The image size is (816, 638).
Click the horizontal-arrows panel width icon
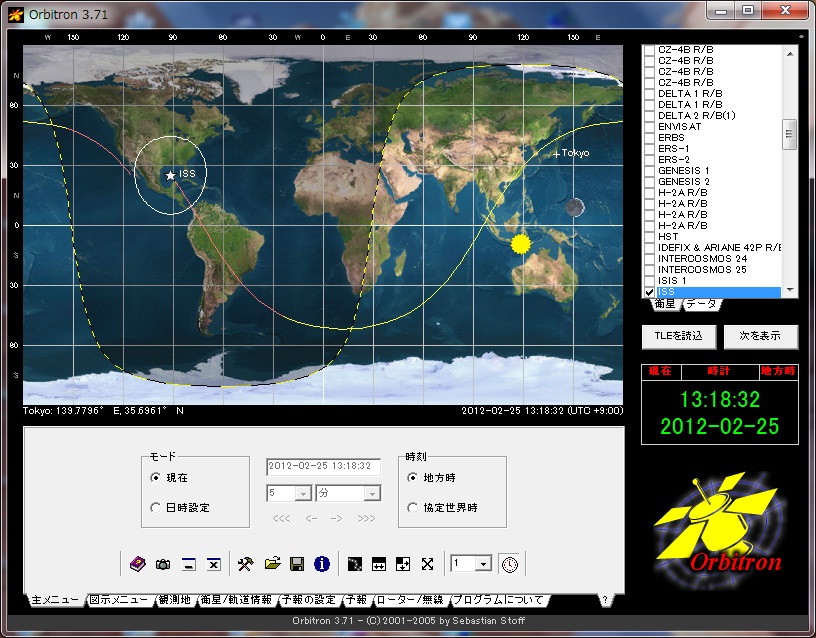pos(379,564)
